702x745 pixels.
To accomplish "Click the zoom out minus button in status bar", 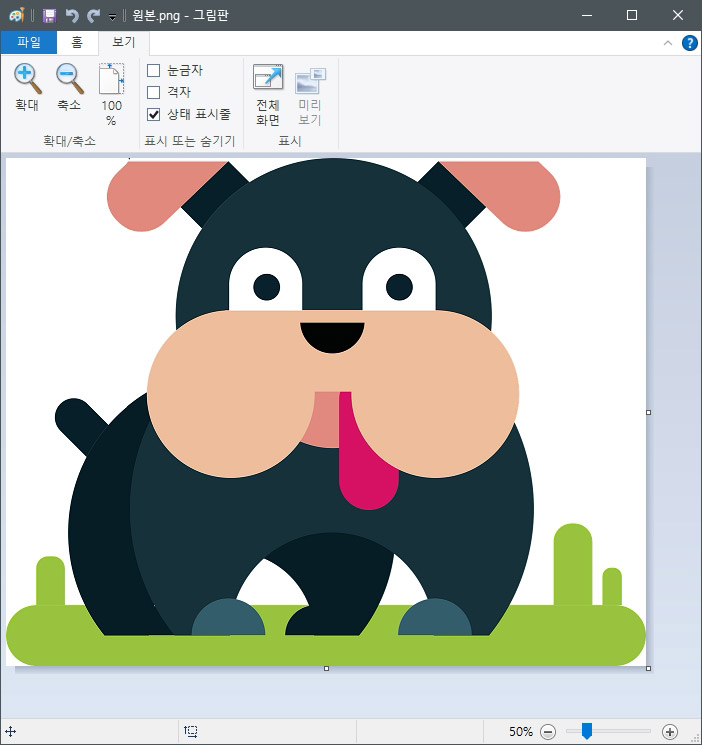I will [548, 732].
